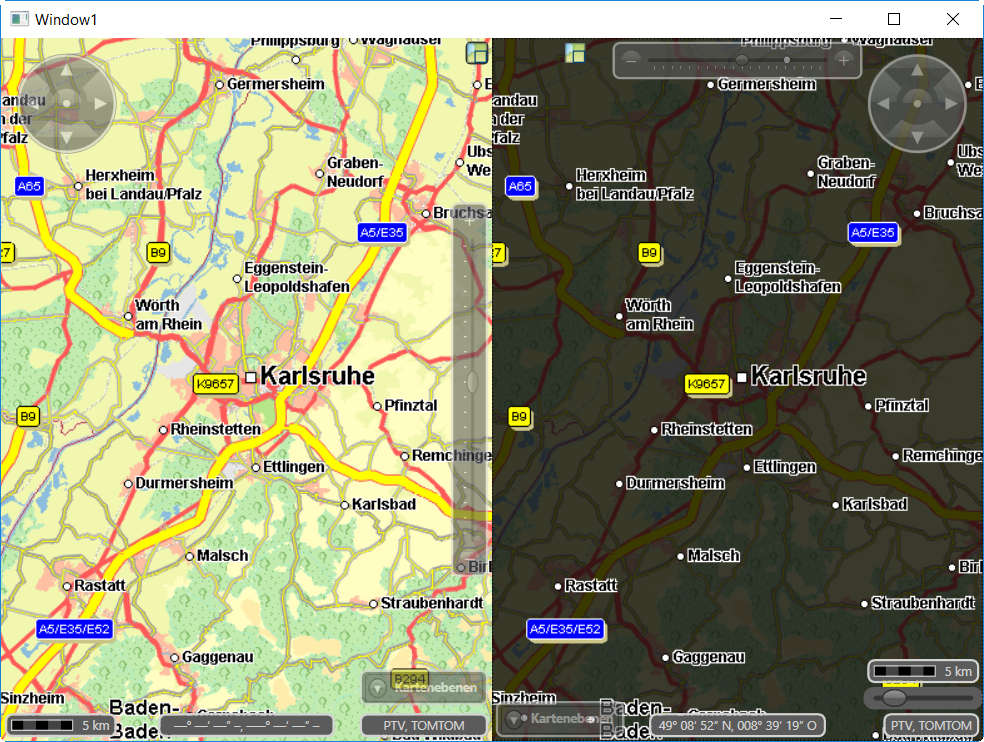Image resolution: width=984 pixels, height=742 pixels.
Task: Click the Karlsruhe city label on left map
Action: click(x=316, y=376)
